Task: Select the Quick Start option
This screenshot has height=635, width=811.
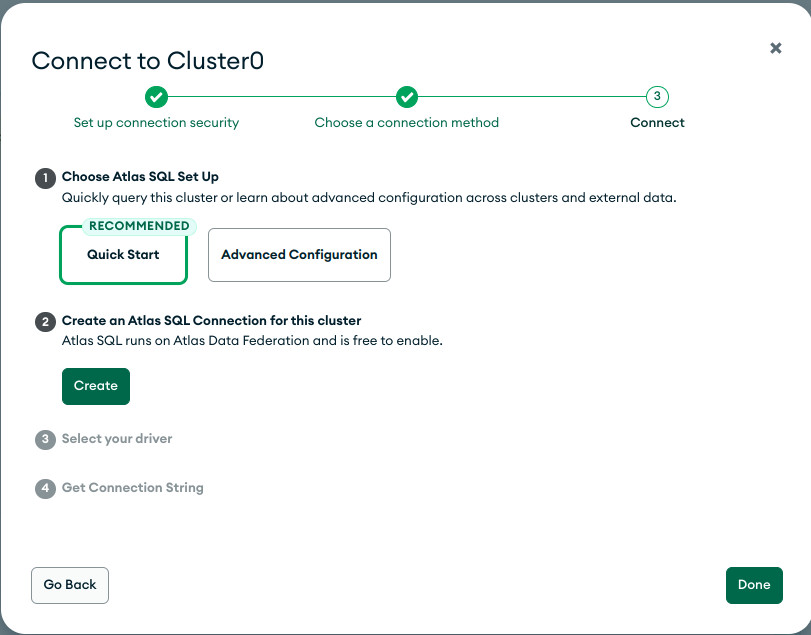Action: point(123,254)
